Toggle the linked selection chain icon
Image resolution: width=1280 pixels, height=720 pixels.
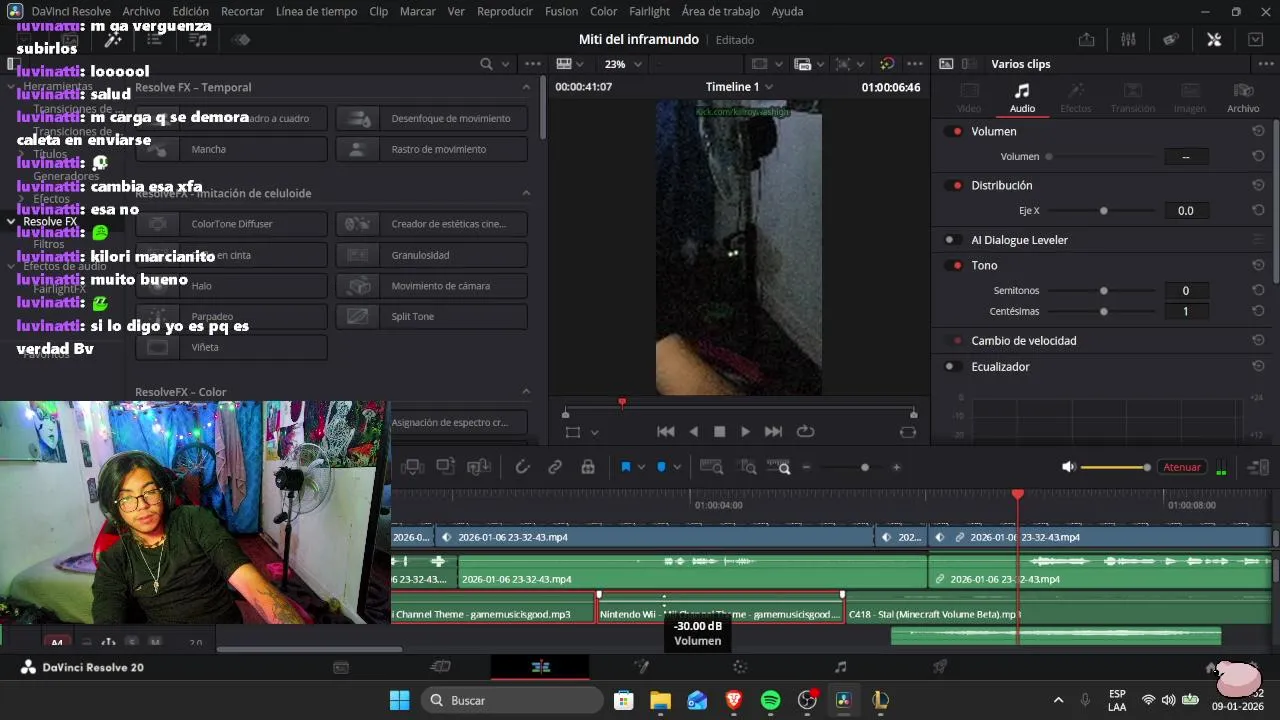pyautogui.click(x=555, y=467)
